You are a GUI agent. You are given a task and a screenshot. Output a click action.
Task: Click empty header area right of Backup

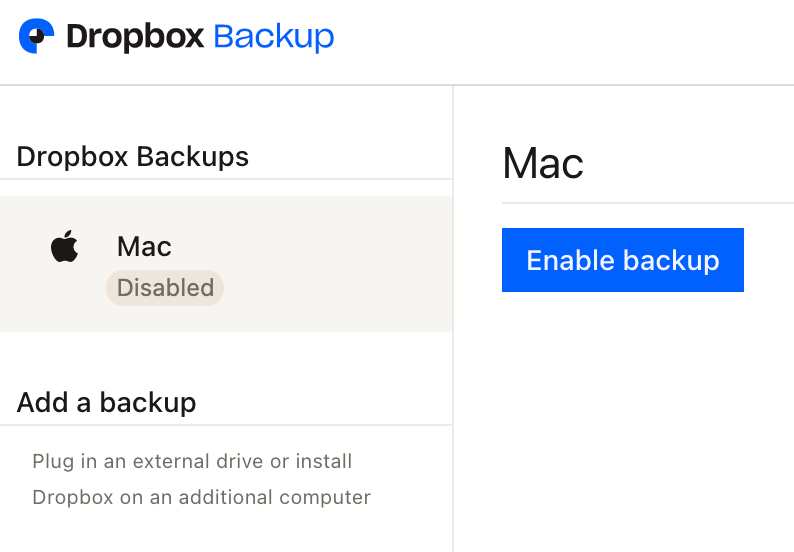tap(560, 40)
